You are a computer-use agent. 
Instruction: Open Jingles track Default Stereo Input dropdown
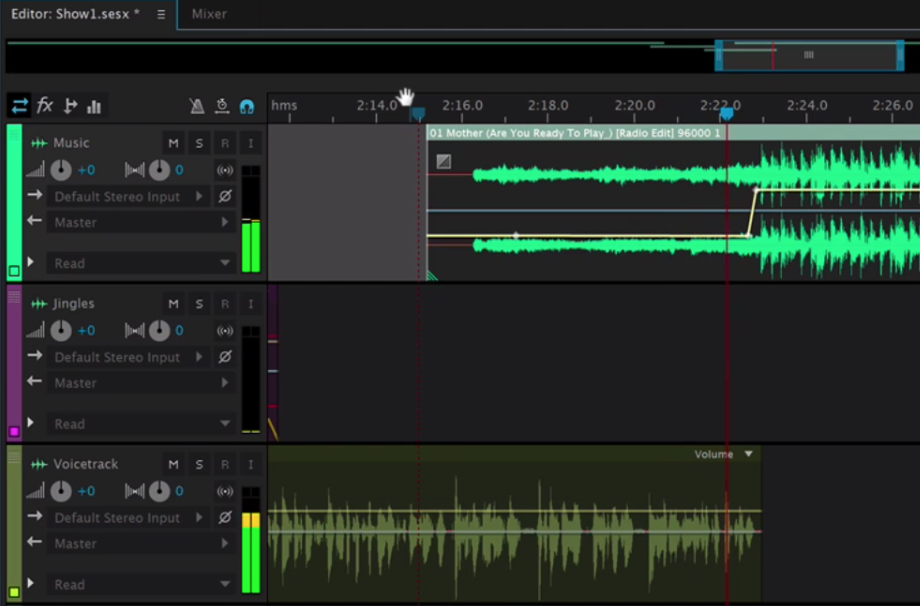point(129,357)
